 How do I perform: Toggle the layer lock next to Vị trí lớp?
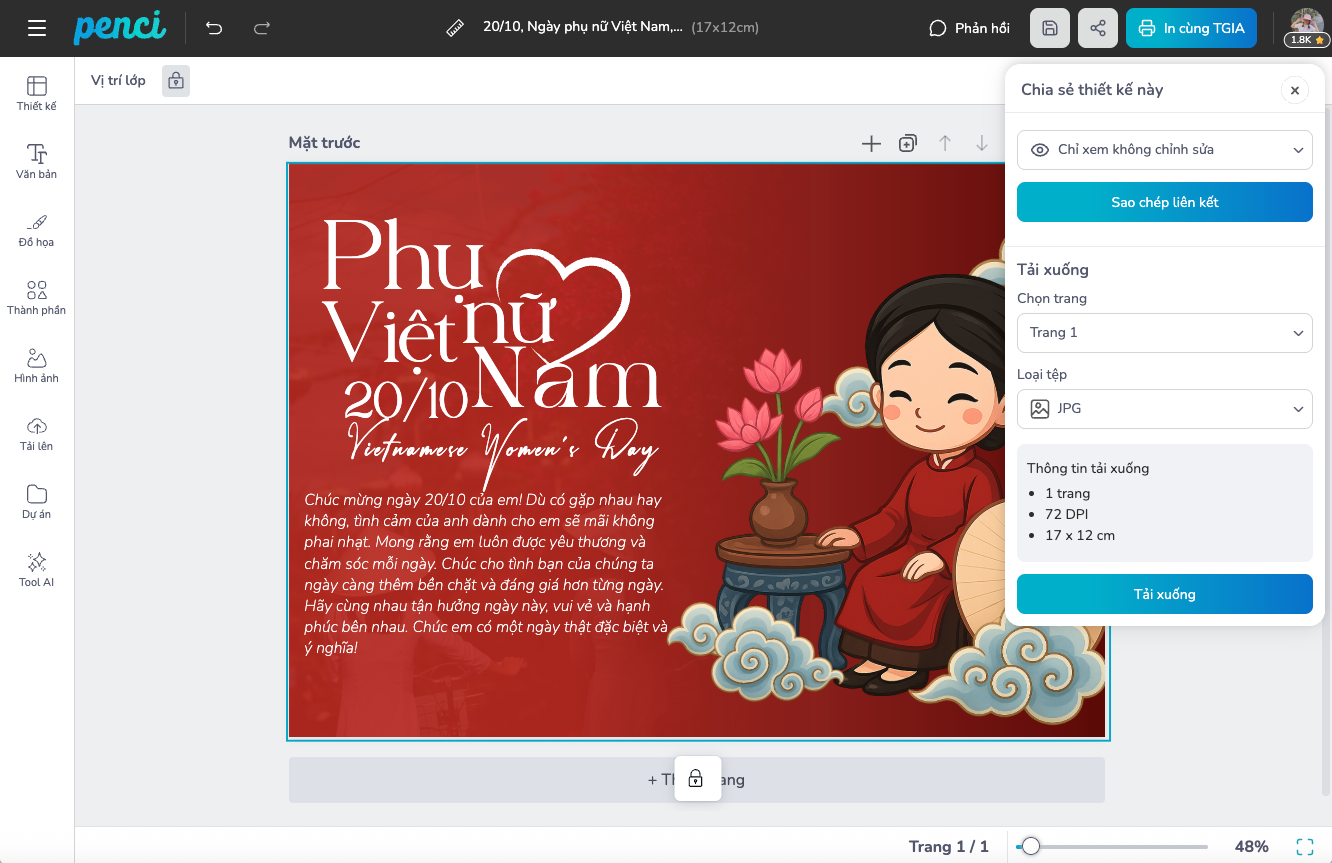(176, 81)
